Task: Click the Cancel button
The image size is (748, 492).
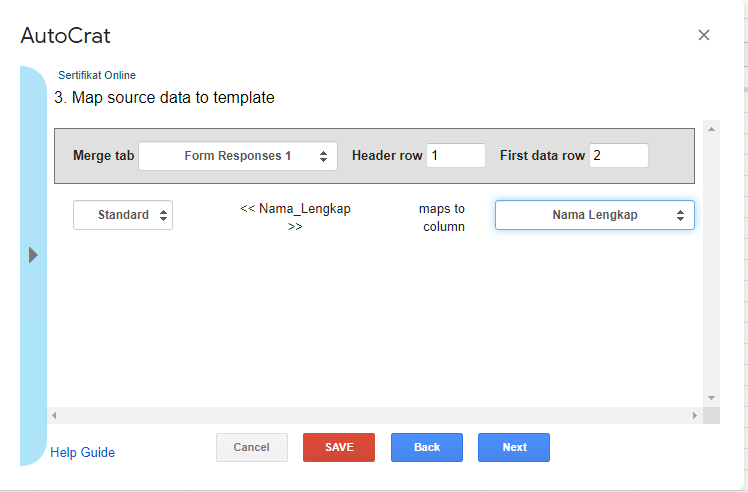Action: (251, 447)
